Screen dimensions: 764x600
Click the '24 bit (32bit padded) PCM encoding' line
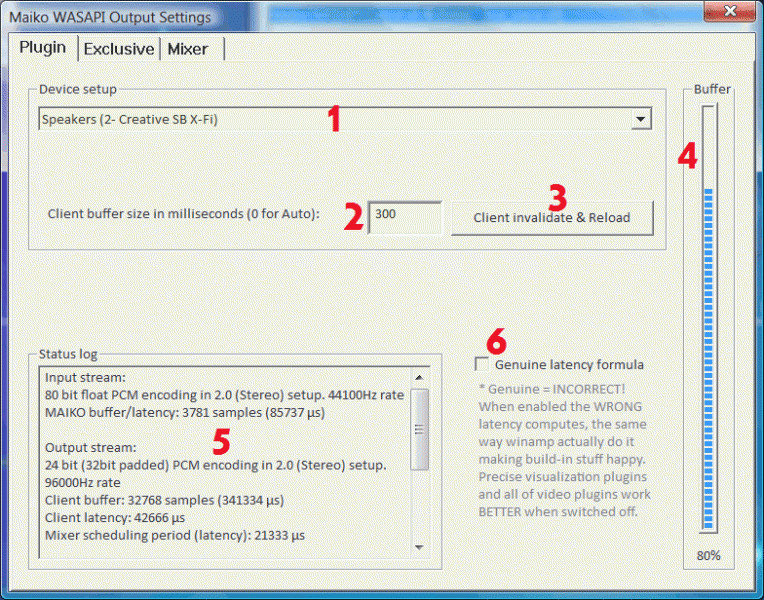(x=215, y=465)
